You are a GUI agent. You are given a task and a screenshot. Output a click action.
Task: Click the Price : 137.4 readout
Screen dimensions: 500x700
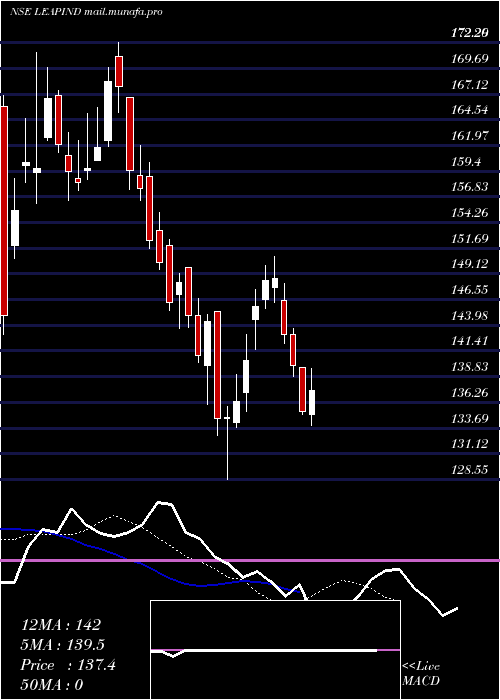click(x=68, y=665)
